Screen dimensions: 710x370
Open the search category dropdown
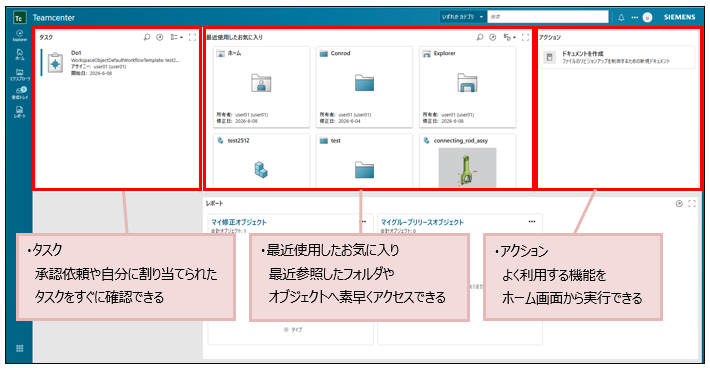(x=463, y=17)
